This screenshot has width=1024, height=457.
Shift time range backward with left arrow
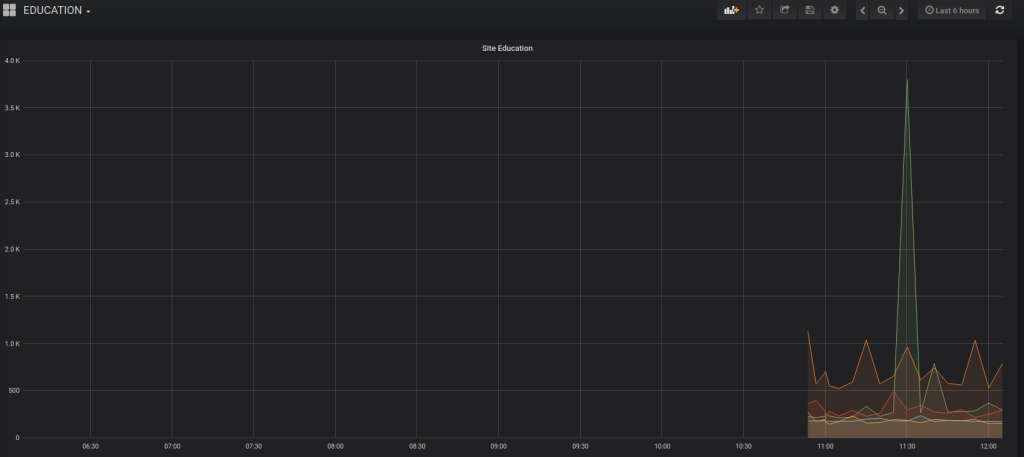[x=863, y=10]
